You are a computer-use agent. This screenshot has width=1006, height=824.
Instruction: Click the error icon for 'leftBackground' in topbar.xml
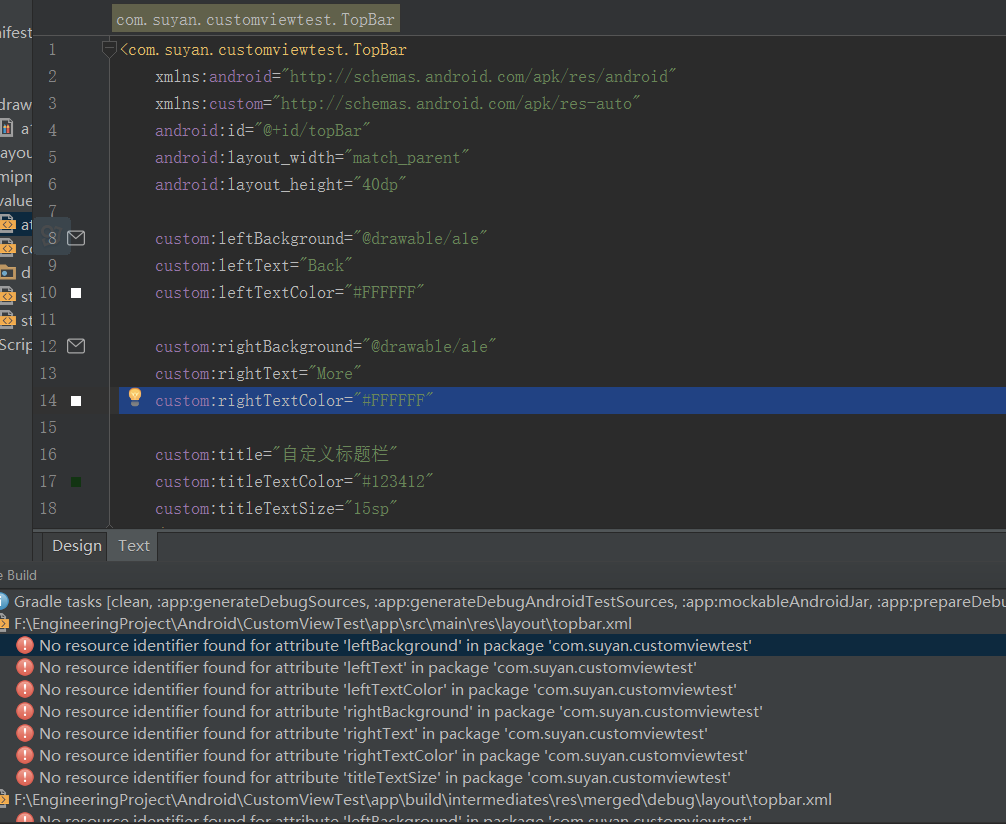click(x=24, y=645)
